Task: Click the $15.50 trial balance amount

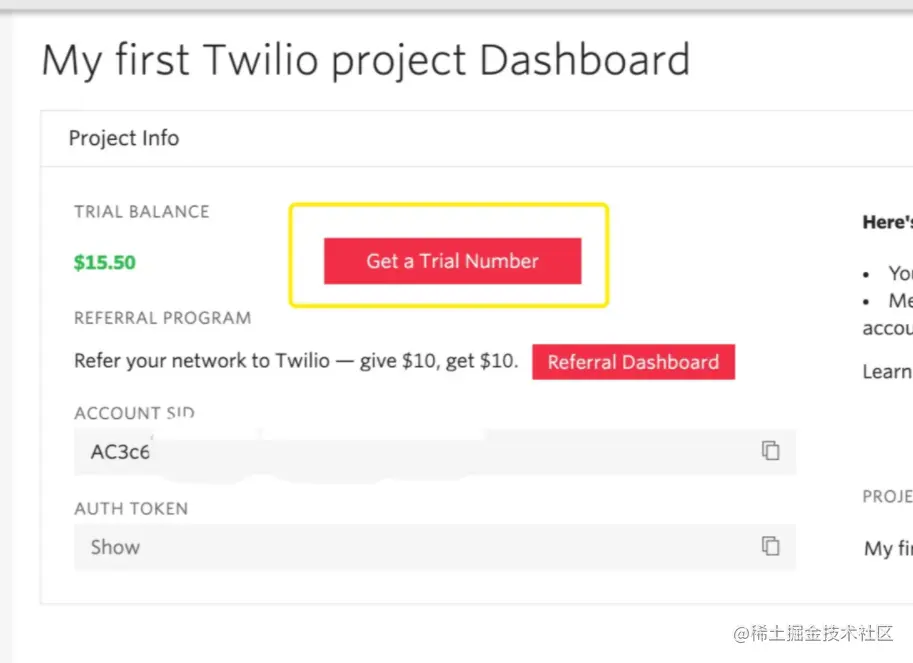Action: point(105,263)
